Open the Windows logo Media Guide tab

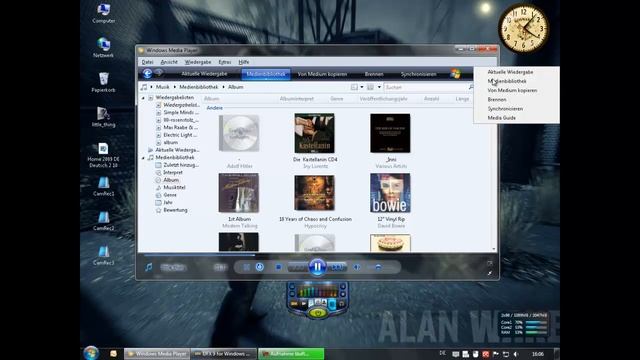coord(456,74)
